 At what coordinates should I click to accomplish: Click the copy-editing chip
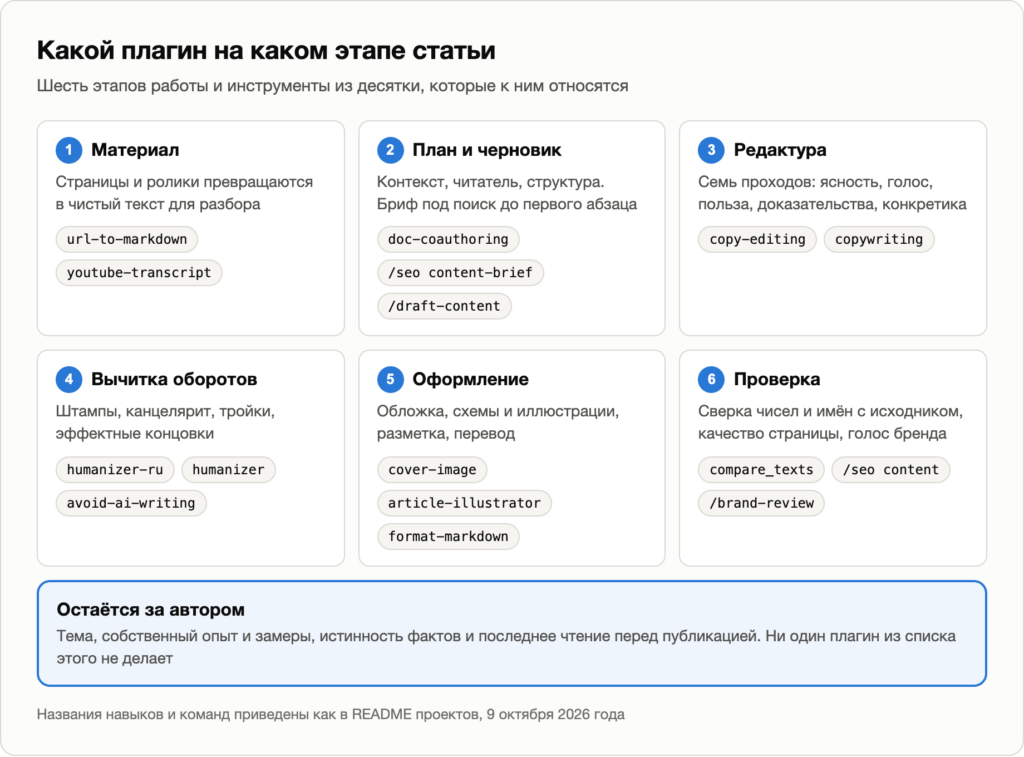coord(758,239)
